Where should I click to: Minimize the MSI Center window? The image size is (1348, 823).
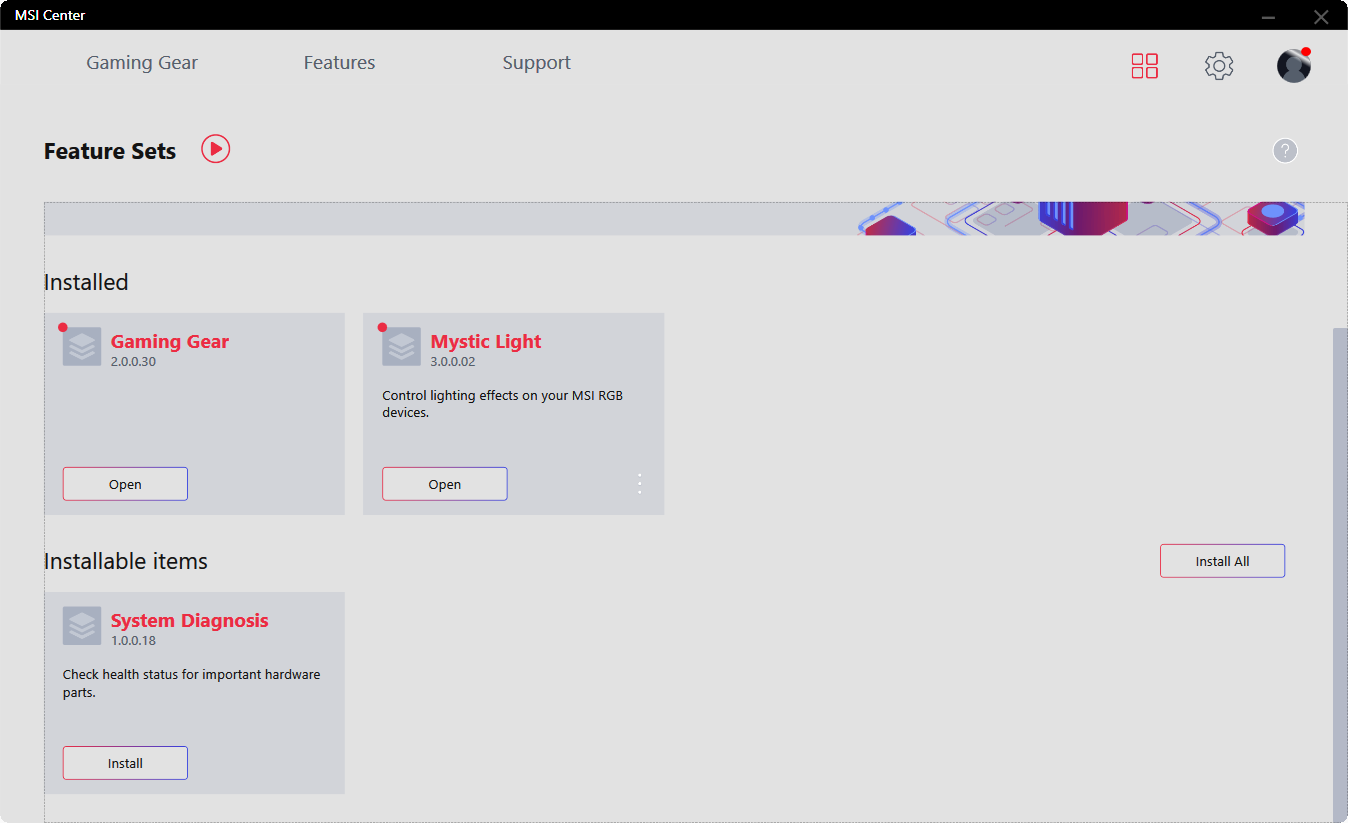tap(1268, 16)
